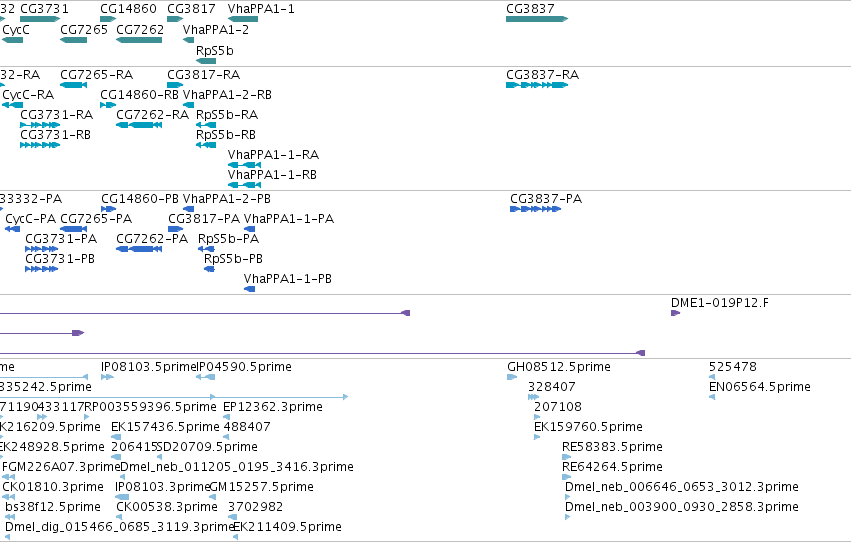This screenshot has height=542, width=851.
Task: Select the CG14860 gene glyph
Action: (108, 19)
